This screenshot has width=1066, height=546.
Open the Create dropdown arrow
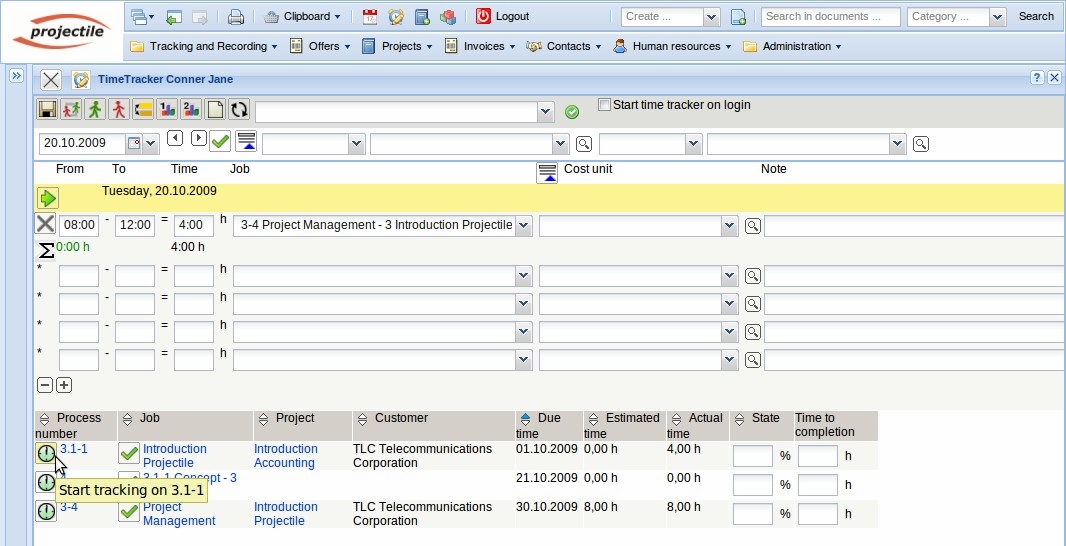point(711,17)
